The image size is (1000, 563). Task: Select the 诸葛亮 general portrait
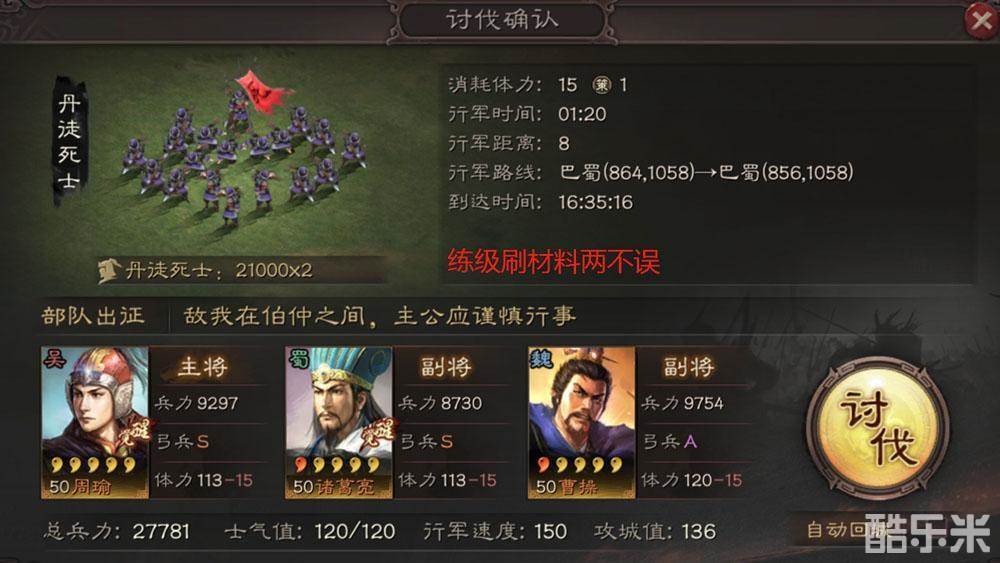click(339, 422)
